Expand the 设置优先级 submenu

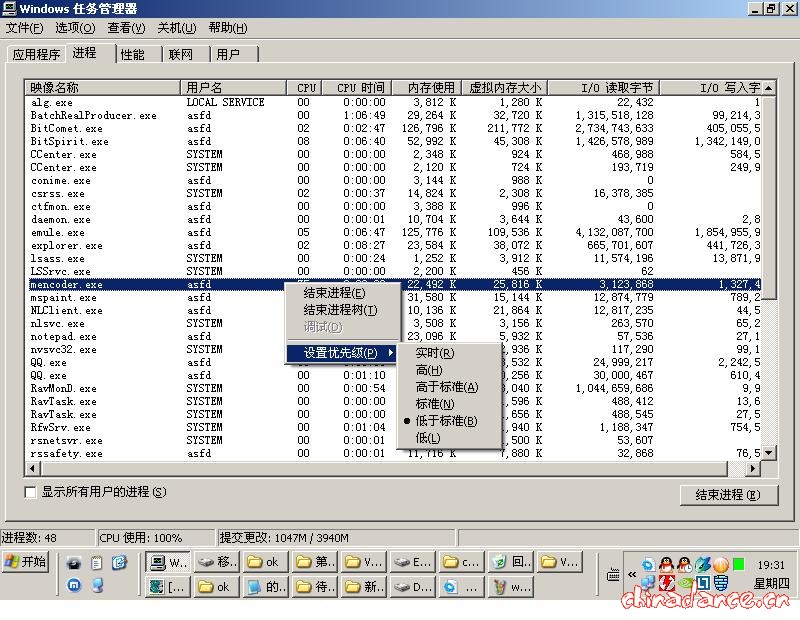pos(338,352)
